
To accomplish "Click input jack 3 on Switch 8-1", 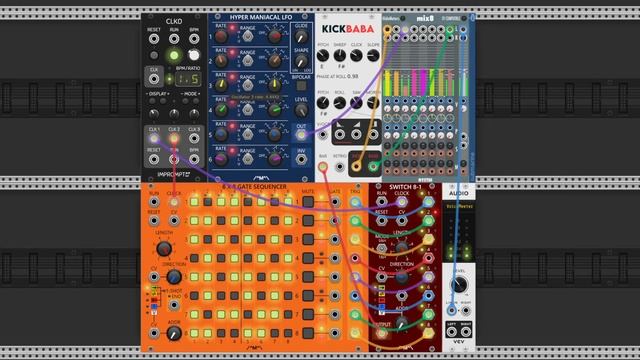I will coord(428,239).
